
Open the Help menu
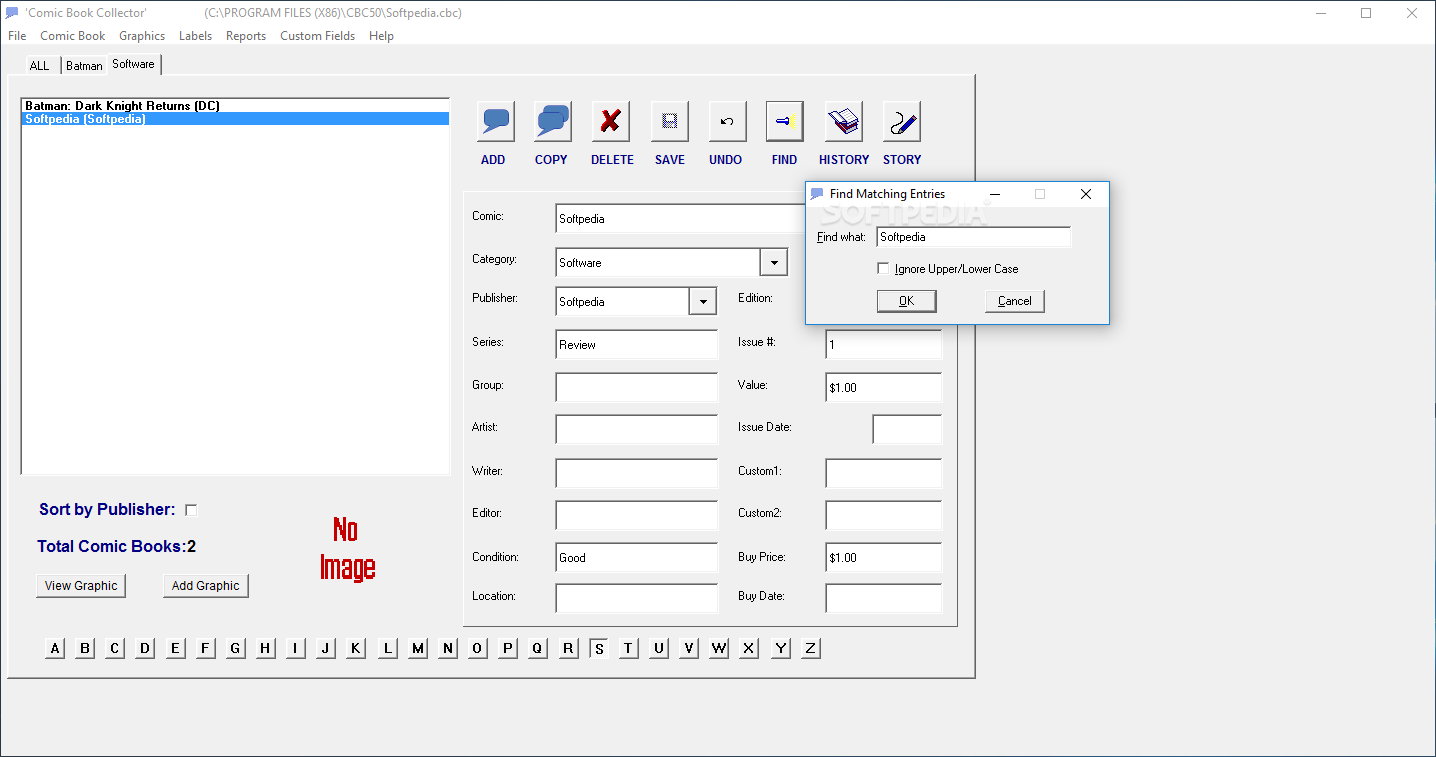pyautogui.click(x=381, y=36)
